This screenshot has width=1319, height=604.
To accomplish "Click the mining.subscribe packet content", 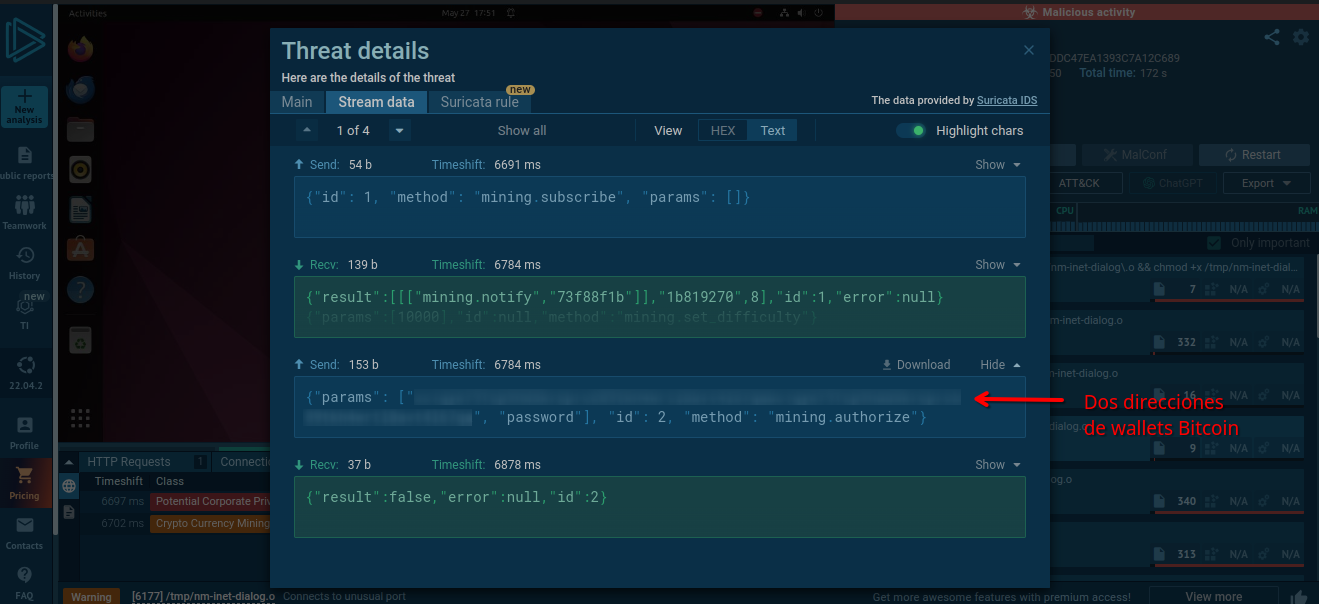I will point(660,207).
